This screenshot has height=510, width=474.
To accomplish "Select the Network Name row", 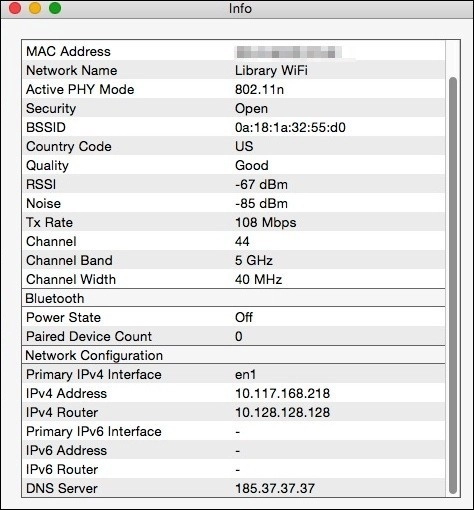I will point(234,70).
